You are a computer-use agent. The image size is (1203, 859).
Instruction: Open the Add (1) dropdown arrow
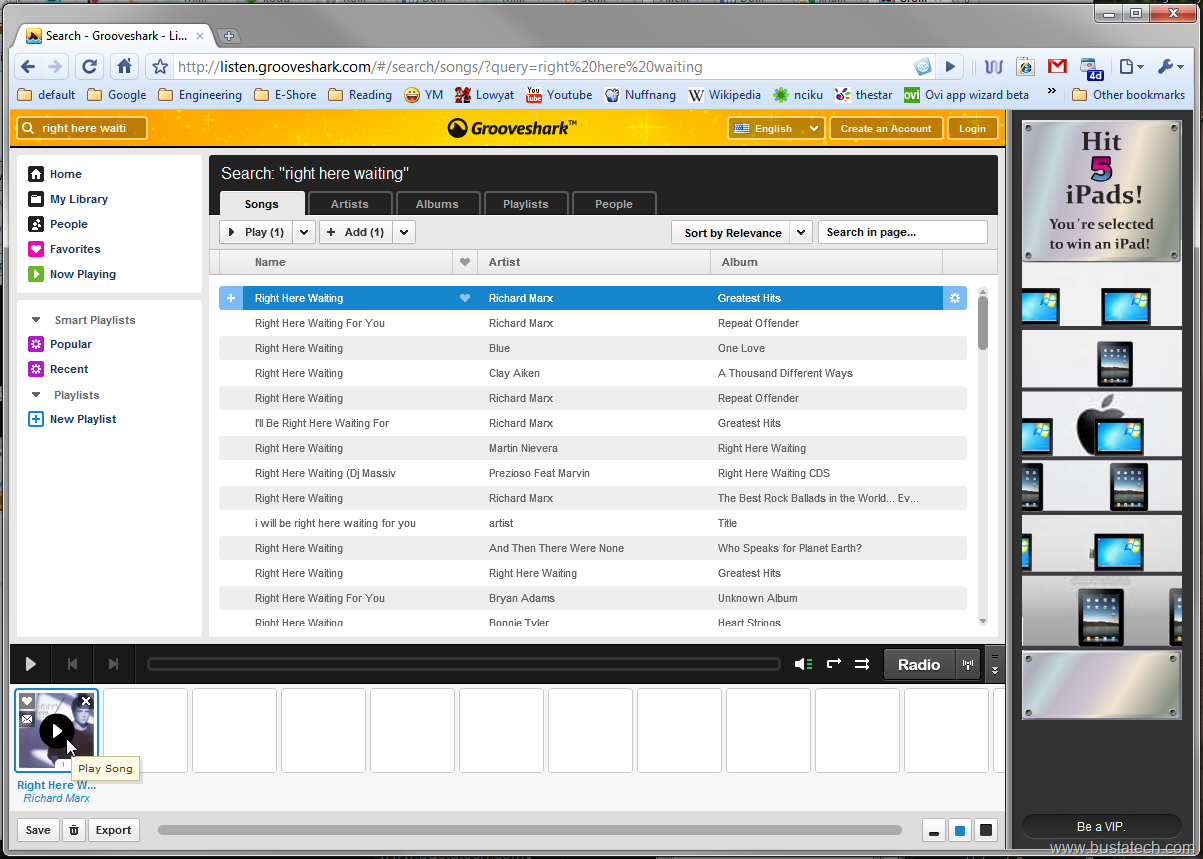(x=403, y=232)
